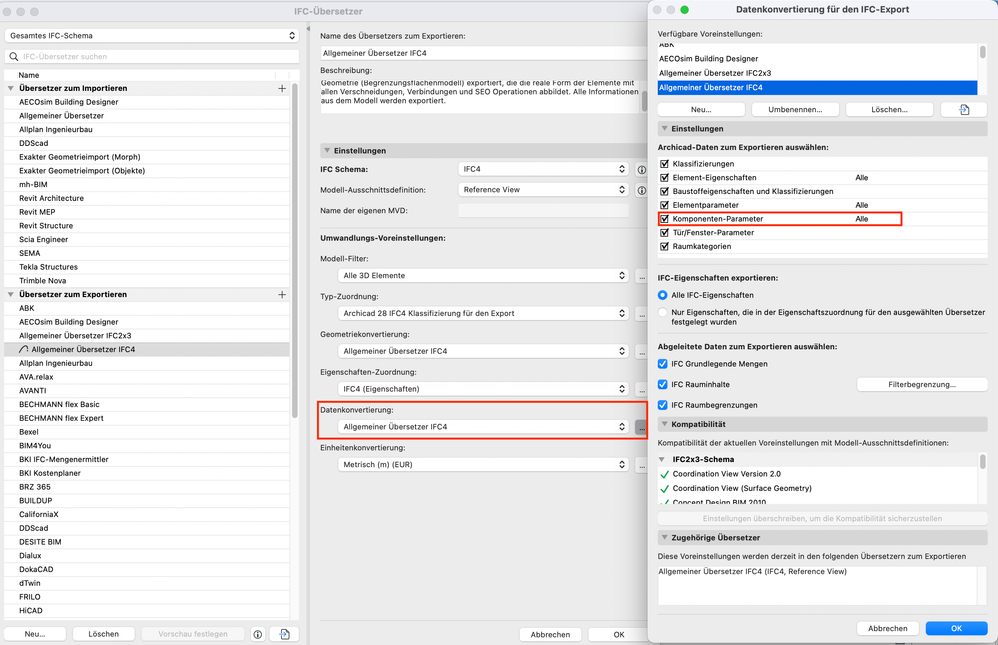This screenshot has height=645, width=998.
Task: Open the Typ-Zuordnung ellipsis settings button
Action: click(642, 313)
